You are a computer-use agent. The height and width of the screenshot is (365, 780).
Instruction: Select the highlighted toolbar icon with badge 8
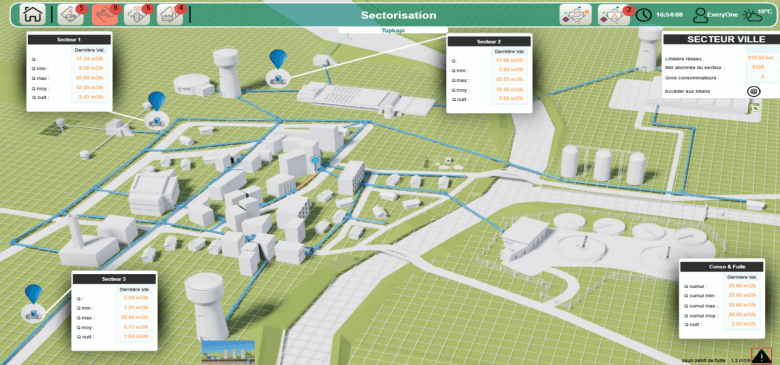click(x=105, y=14)
